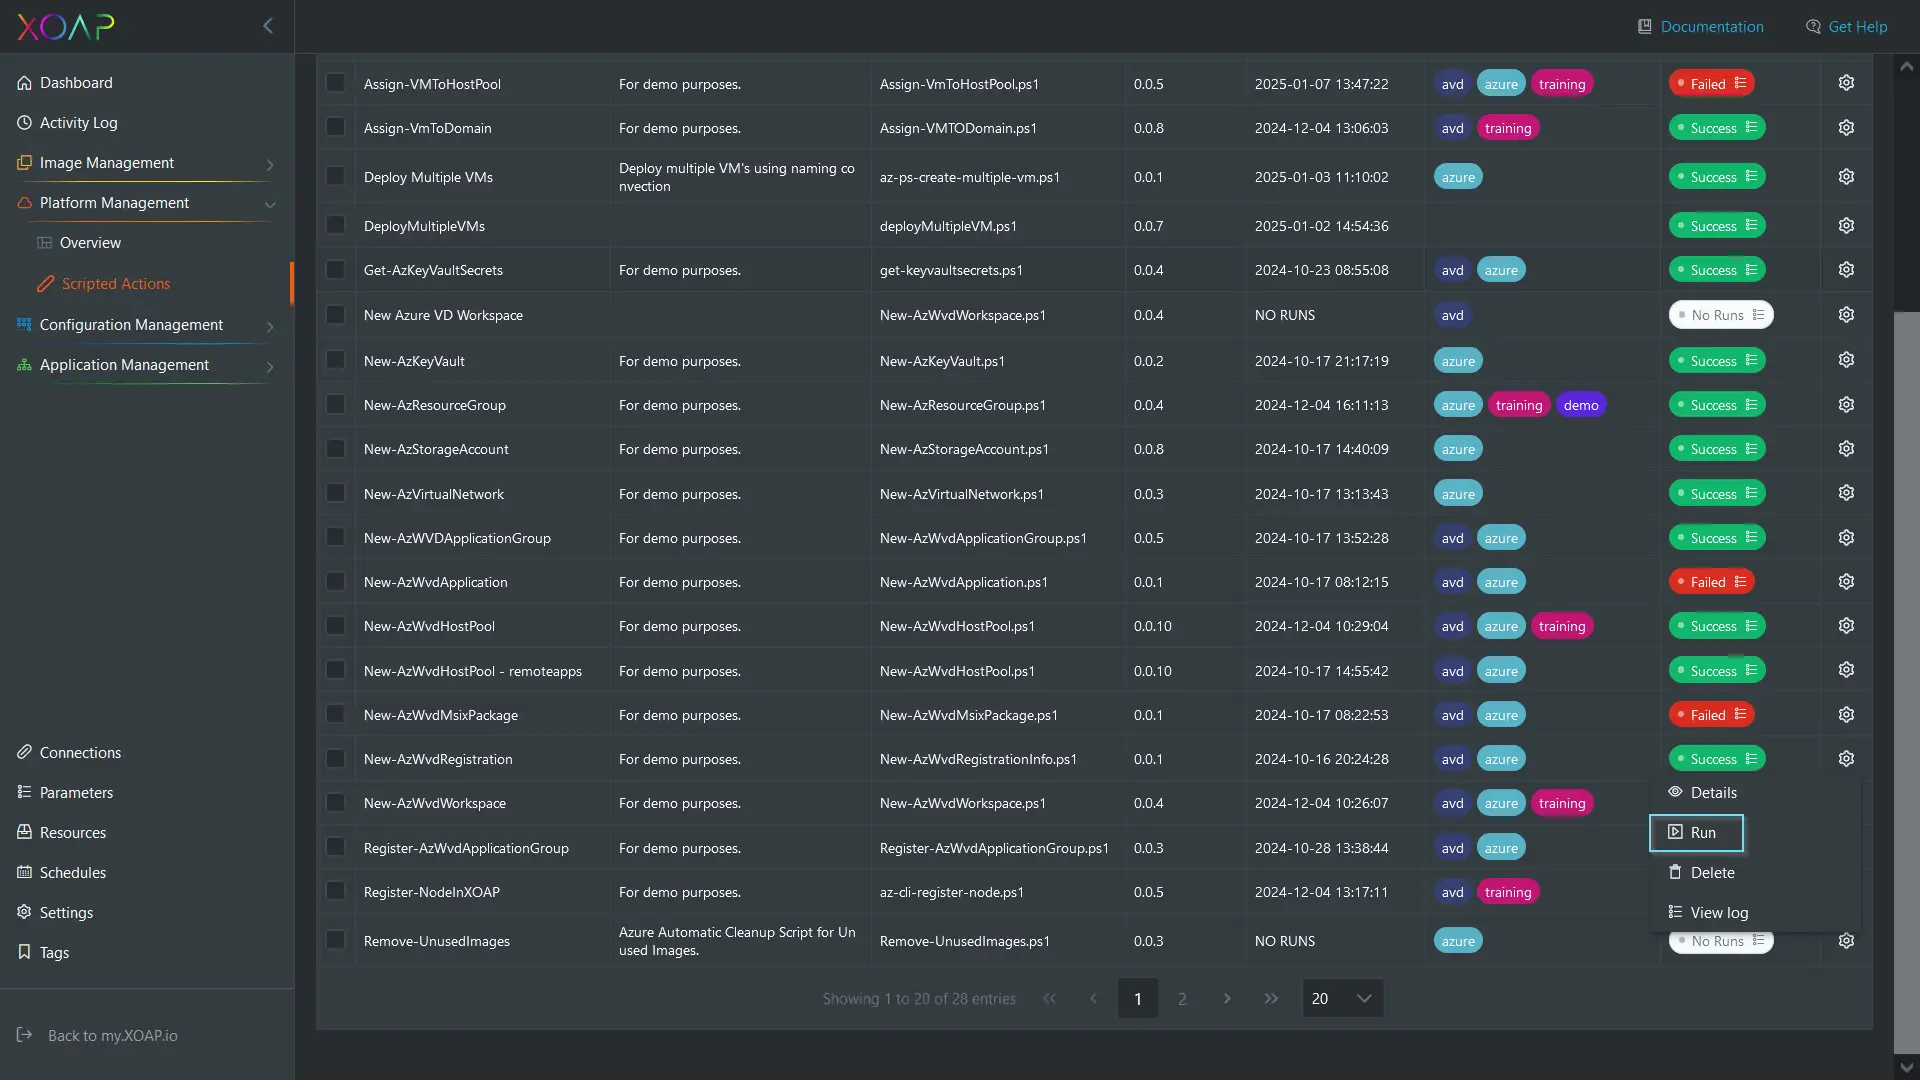Click the azure tag on Deploy Multiple VMs row
Screen dimensions: 1920x1080
tap(1458, 177)
